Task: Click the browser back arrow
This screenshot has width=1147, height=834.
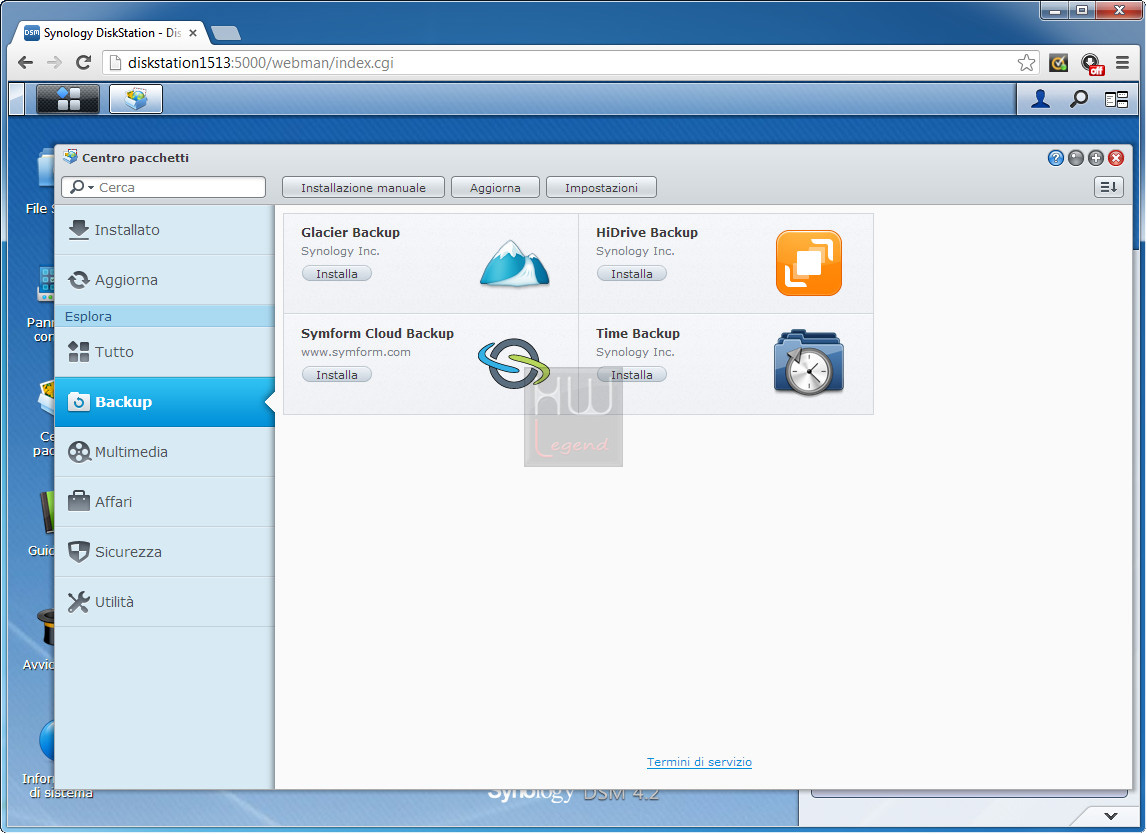Action: (x=26, y=63)
